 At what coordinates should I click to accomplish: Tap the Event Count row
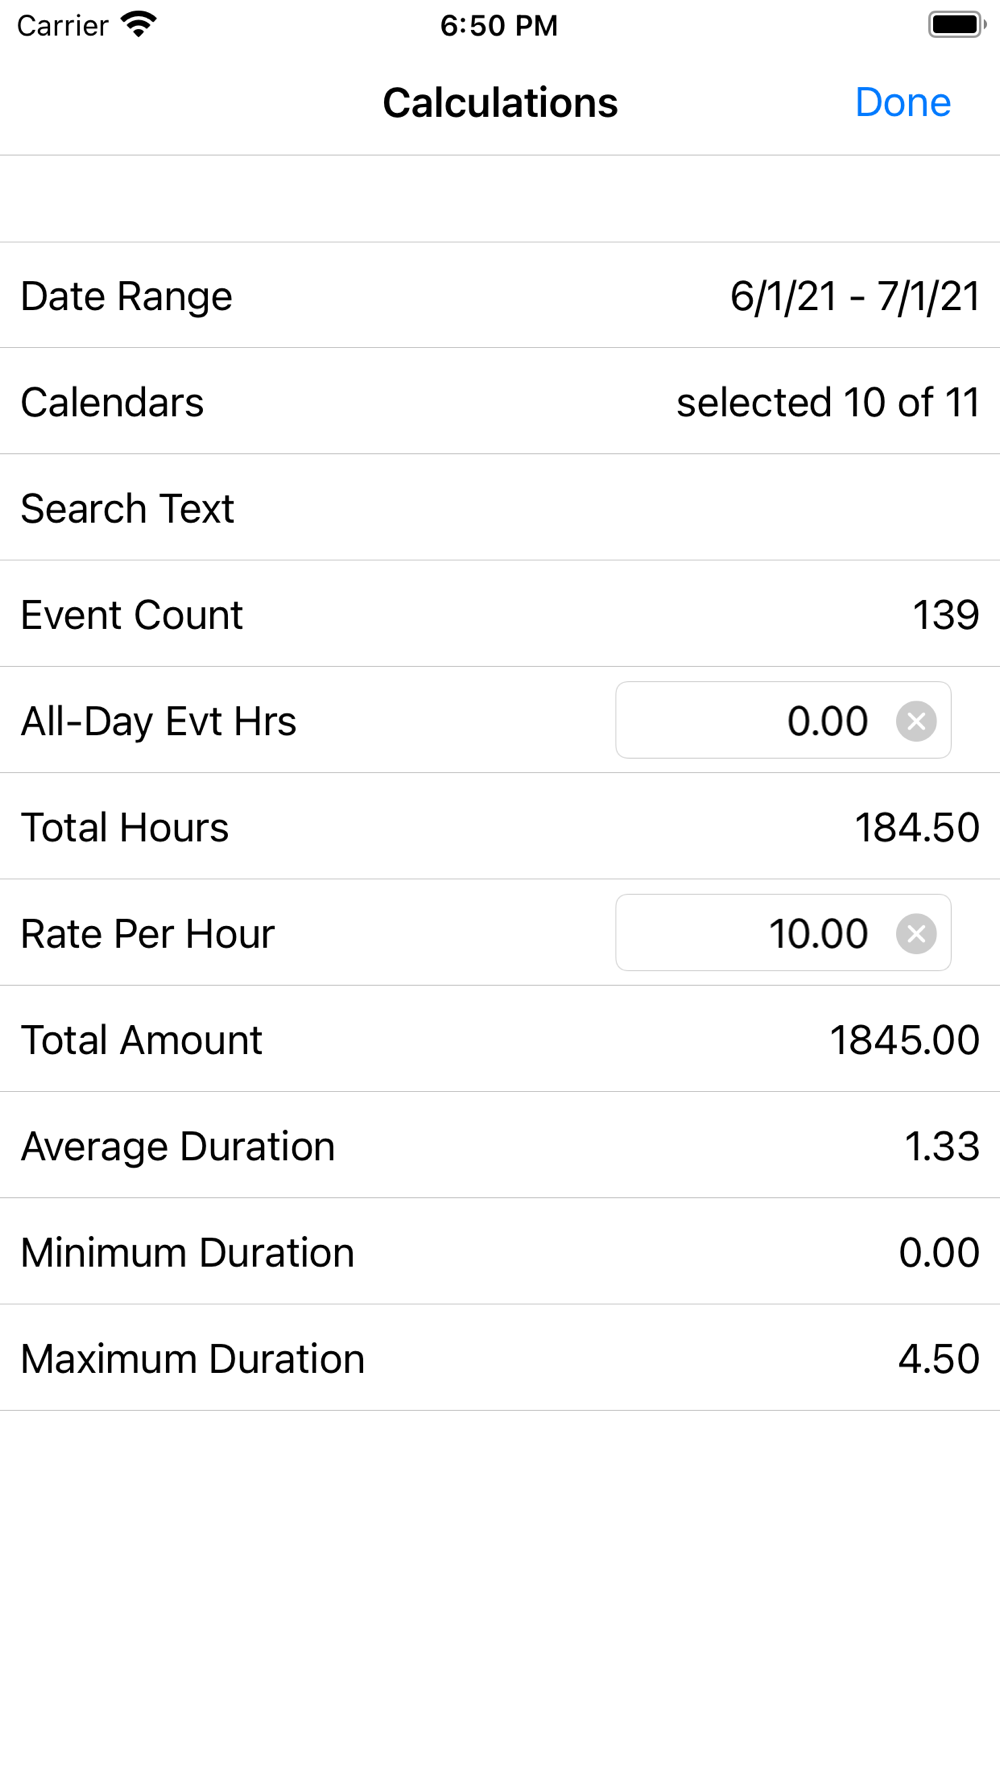pyautogui.click(x=500, y=615)
